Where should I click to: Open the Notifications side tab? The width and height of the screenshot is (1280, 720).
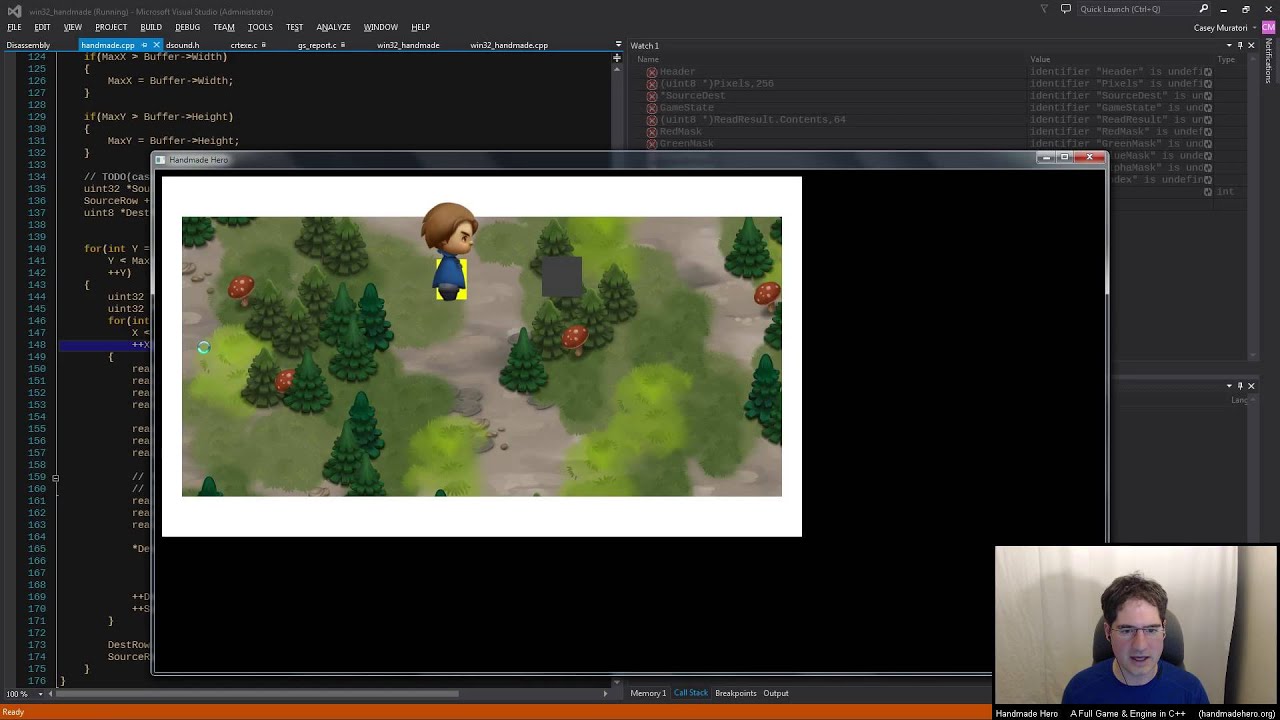pos(1268,62)
